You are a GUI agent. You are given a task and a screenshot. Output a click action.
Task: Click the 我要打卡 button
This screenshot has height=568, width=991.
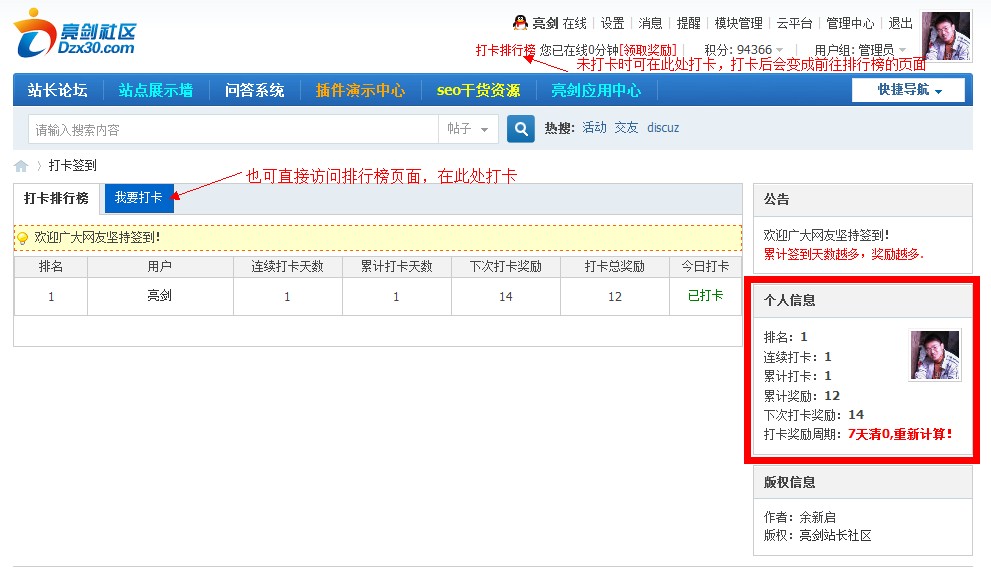139,198
